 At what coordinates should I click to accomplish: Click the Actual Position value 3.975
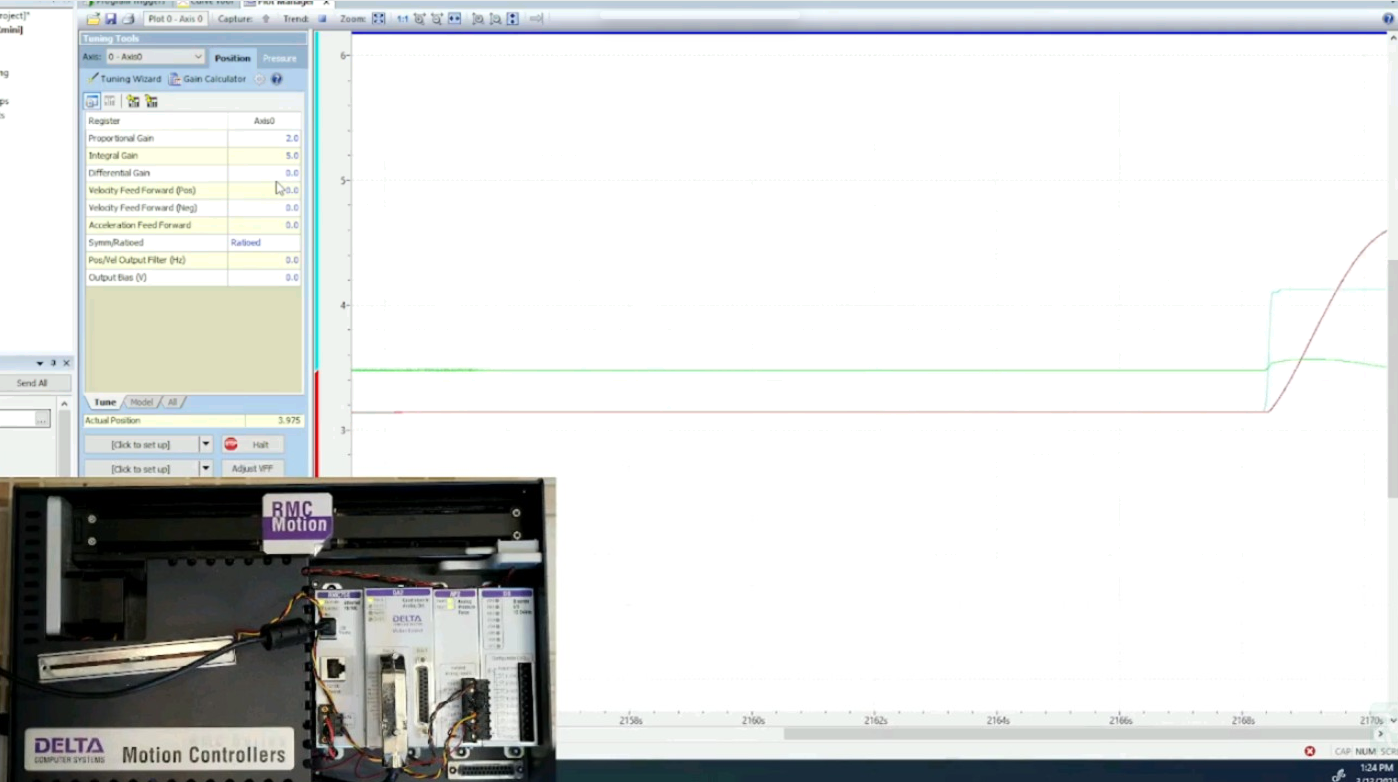point(274,420)
